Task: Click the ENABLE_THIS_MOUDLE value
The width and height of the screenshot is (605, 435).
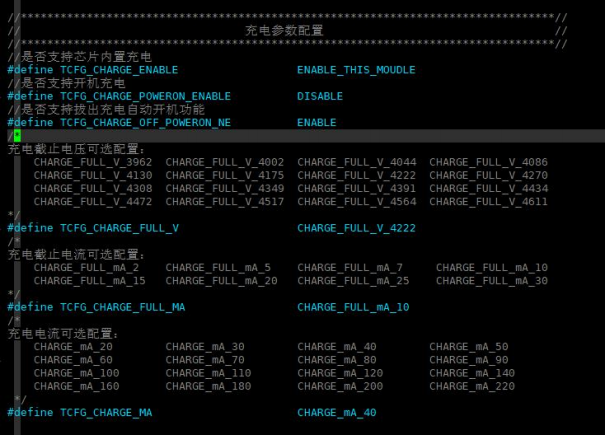Action: tap(356, 70)
